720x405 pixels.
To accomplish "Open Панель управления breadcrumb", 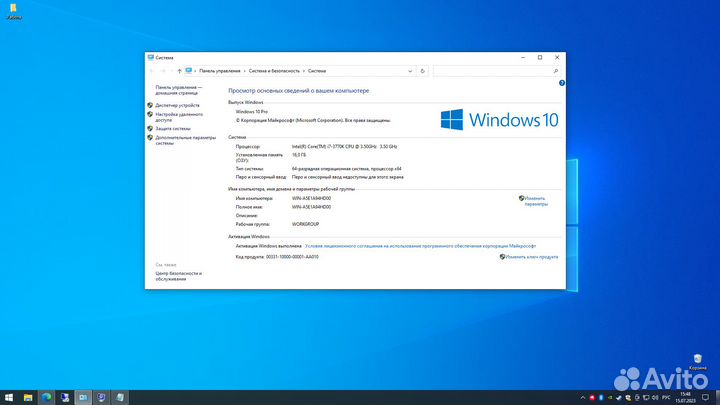I will pyautogui.click(x=219, y=71).
